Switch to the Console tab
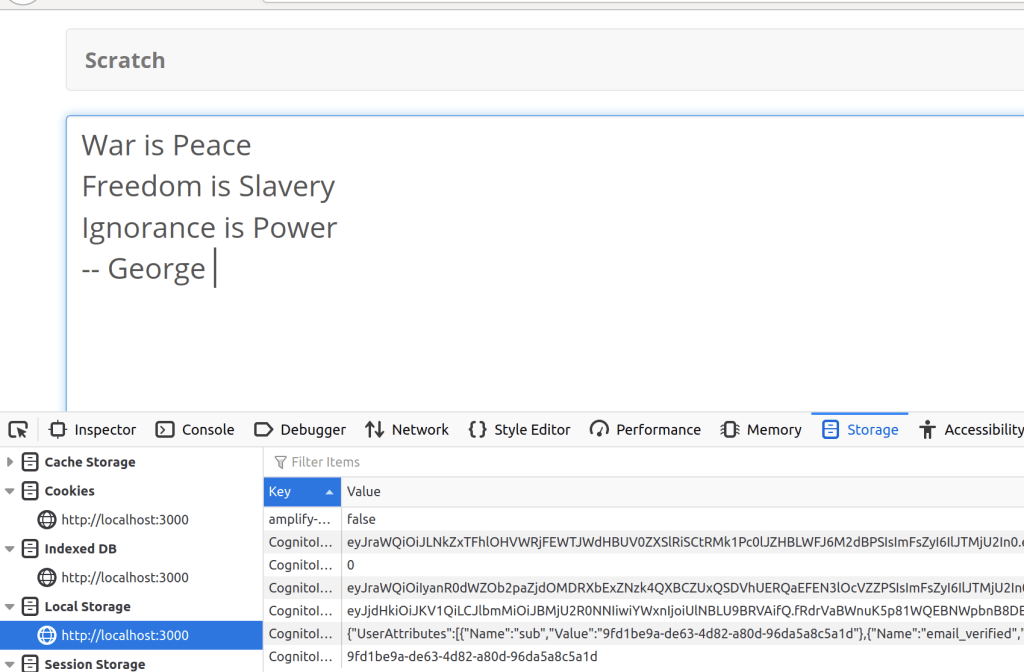The width and height of the screenshot is (1024, 672). click(x=195, y=430)
